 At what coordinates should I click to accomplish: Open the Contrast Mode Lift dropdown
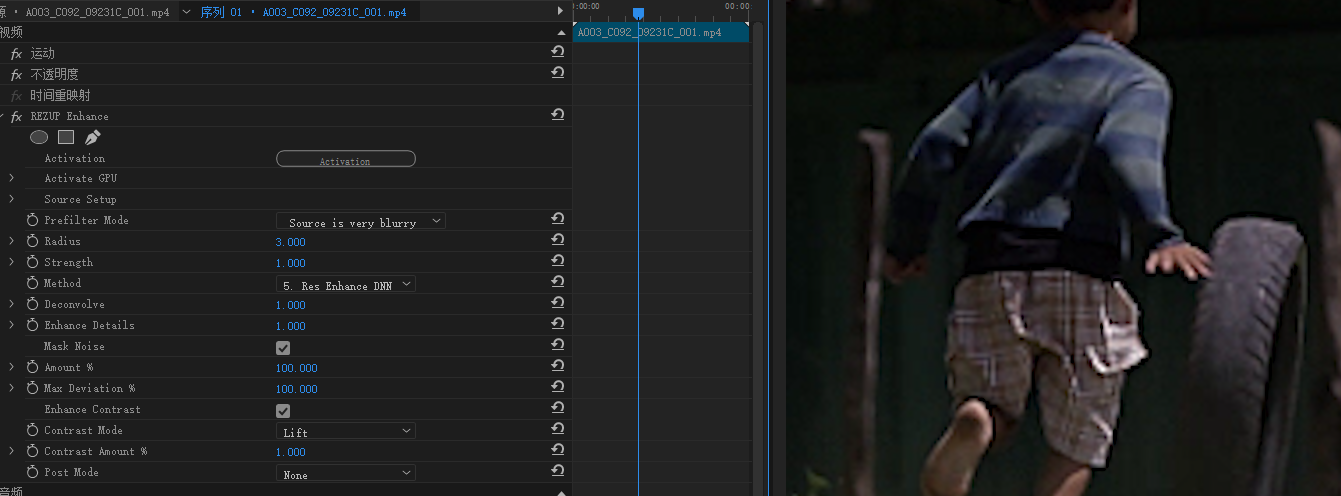point(346,431)
